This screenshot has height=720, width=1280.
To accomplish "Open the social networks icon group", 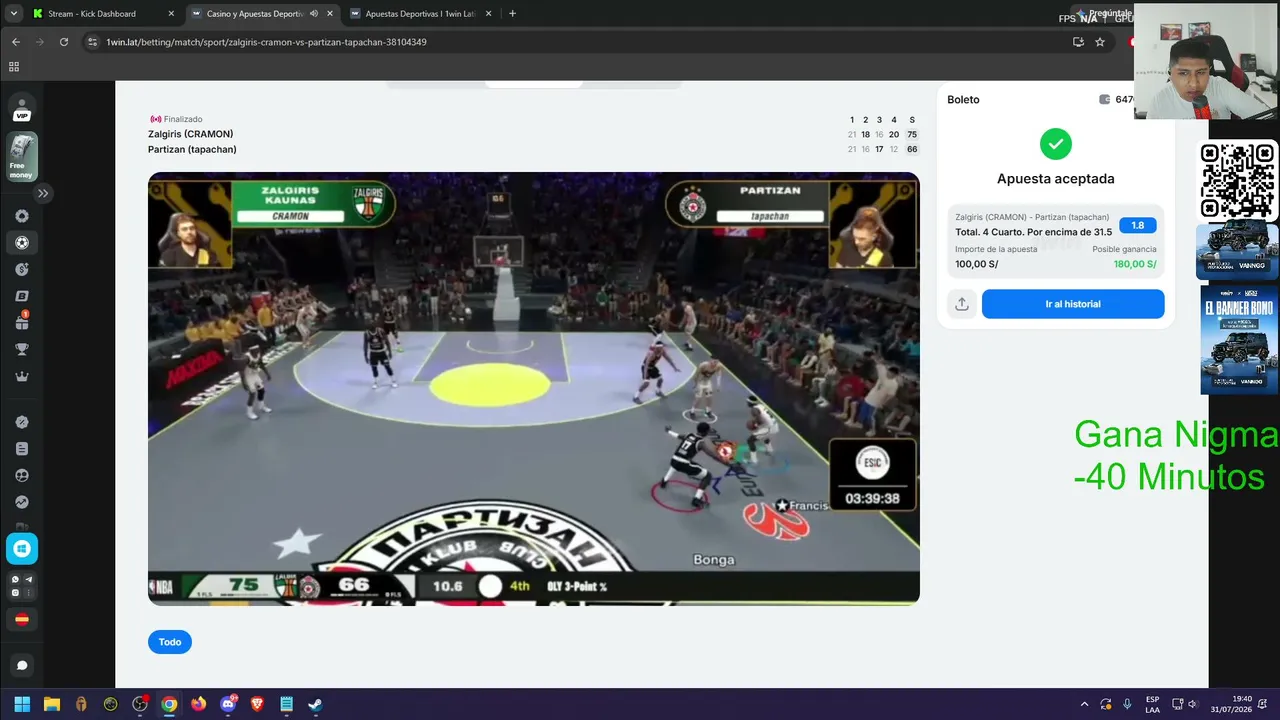I will [x=22, y=586].
